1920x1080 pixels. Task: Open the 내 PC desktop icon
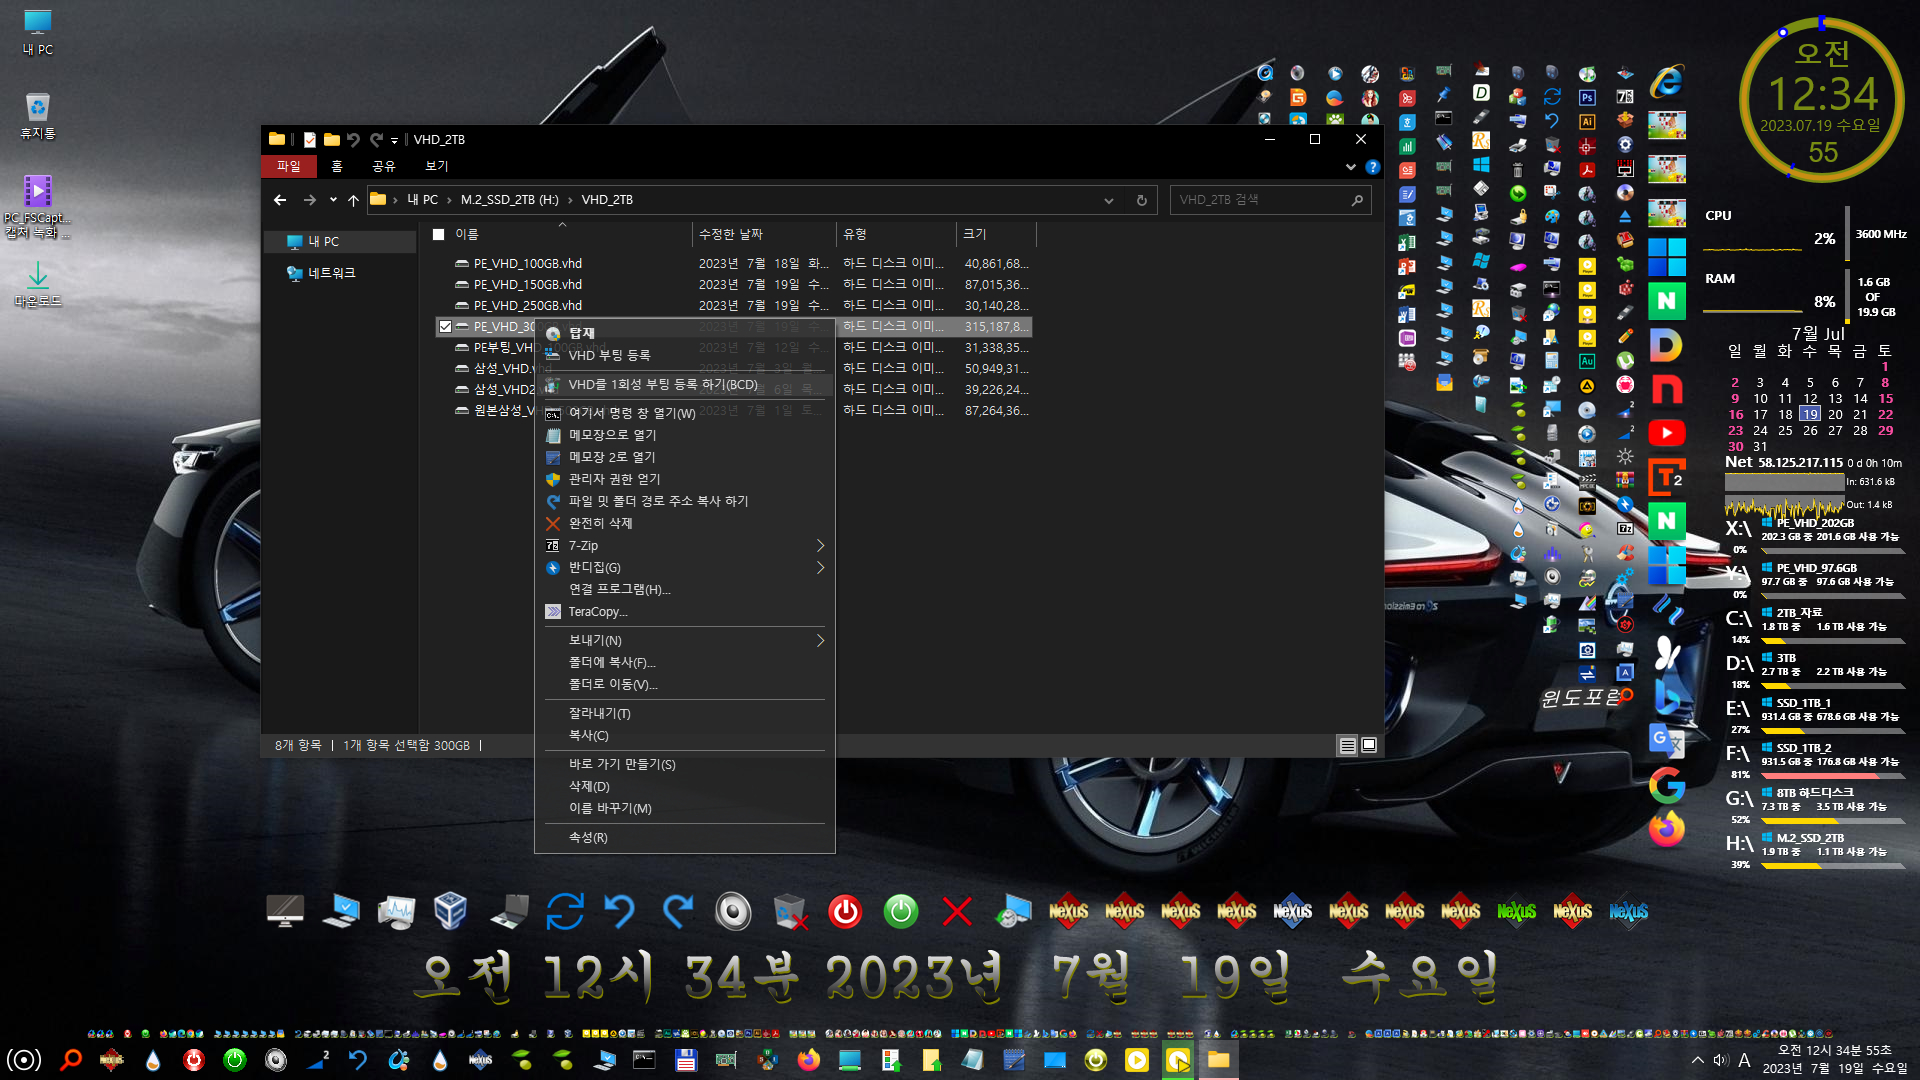tap(37, 30)
